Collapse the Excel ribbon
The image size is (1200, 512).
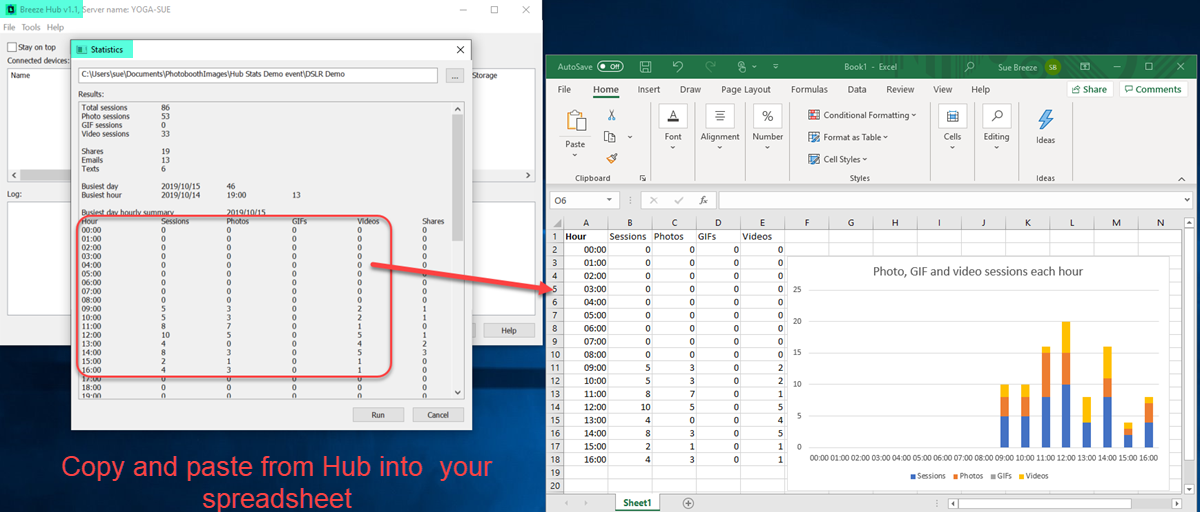click(1184, 178)
